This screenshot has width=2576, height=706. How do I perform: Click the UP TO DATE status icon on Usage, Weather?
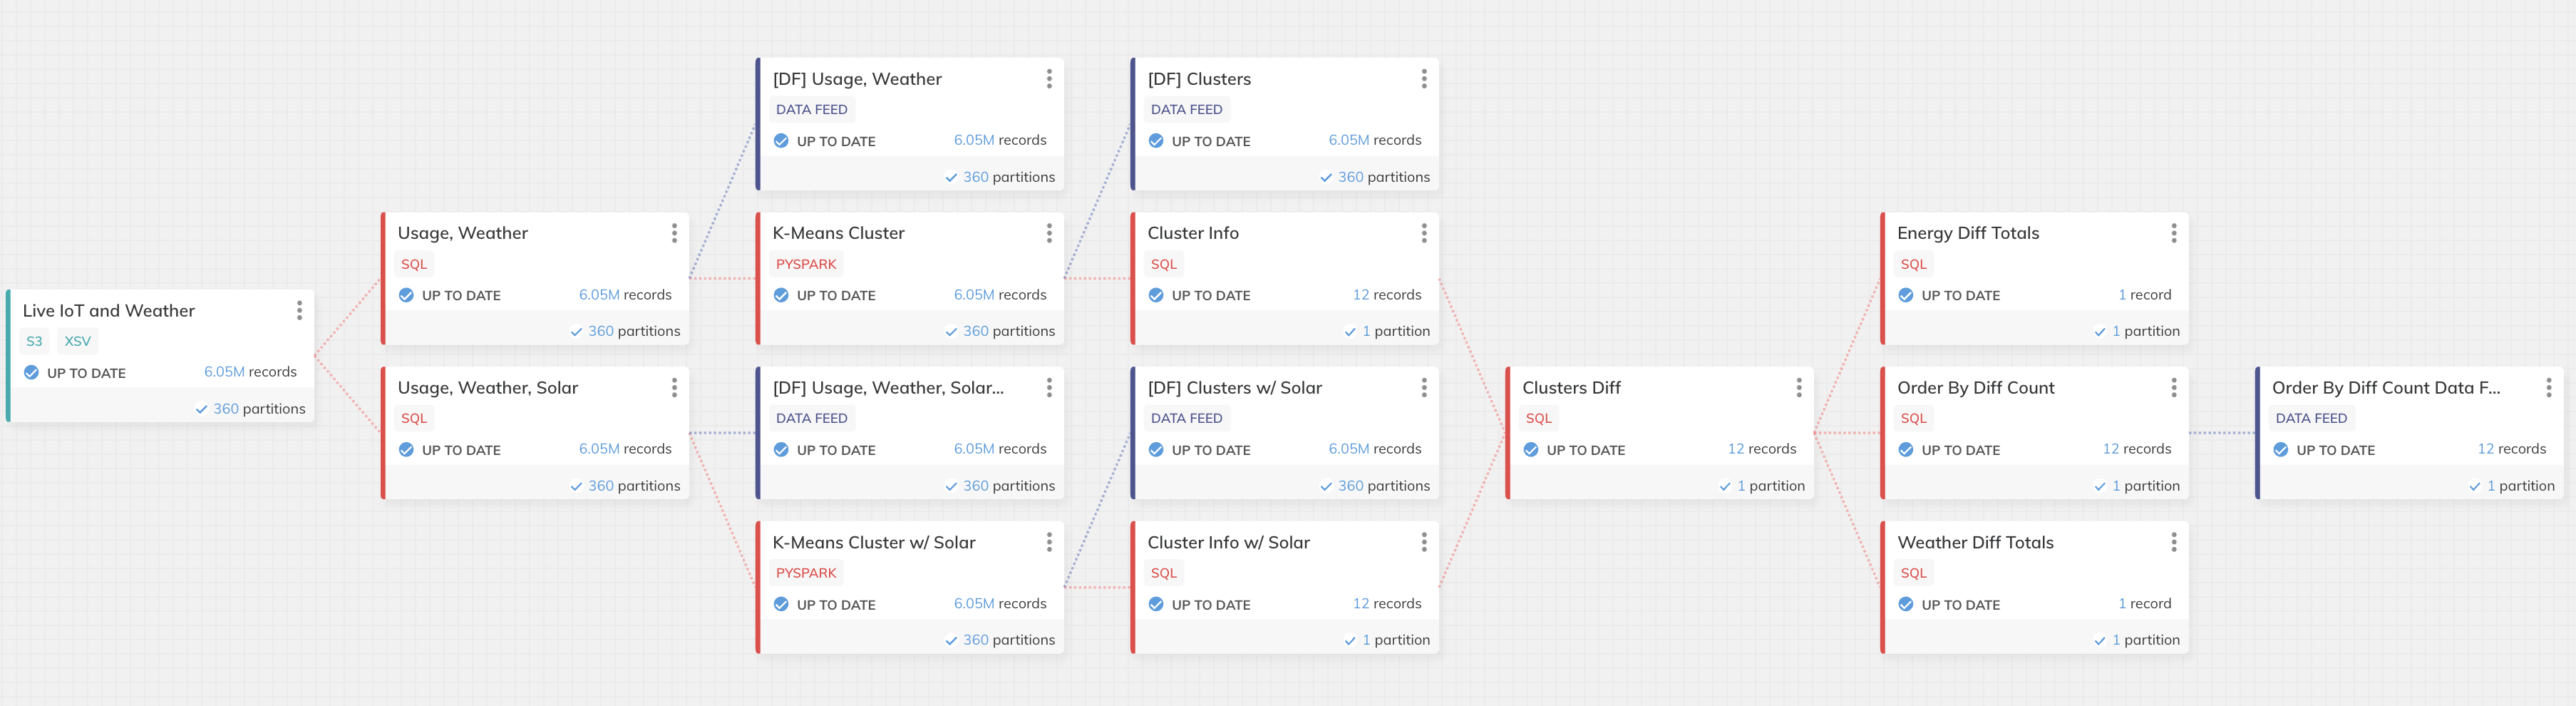coord(407,295)
